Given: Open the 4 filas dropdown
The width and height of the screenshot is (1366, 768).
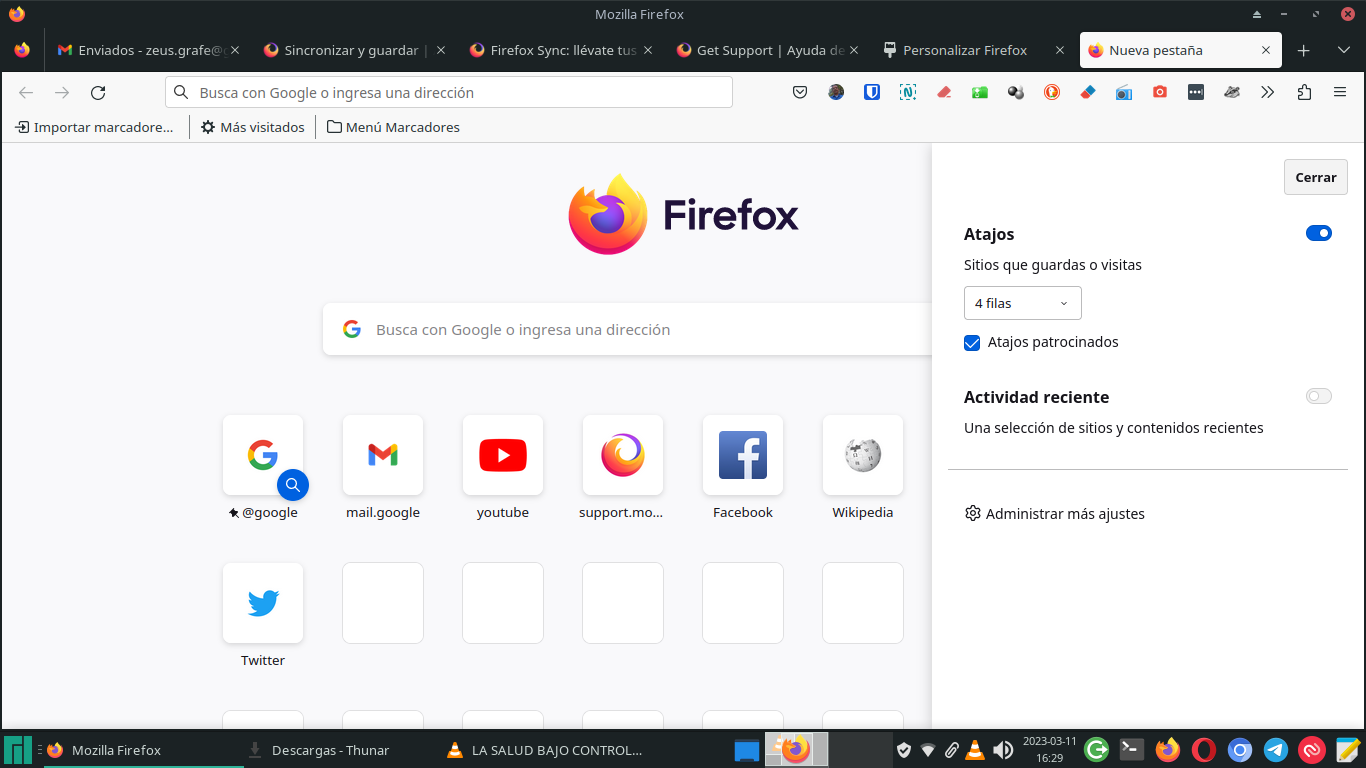Looking at the screenshot, I should click(x=1022, y=303).
